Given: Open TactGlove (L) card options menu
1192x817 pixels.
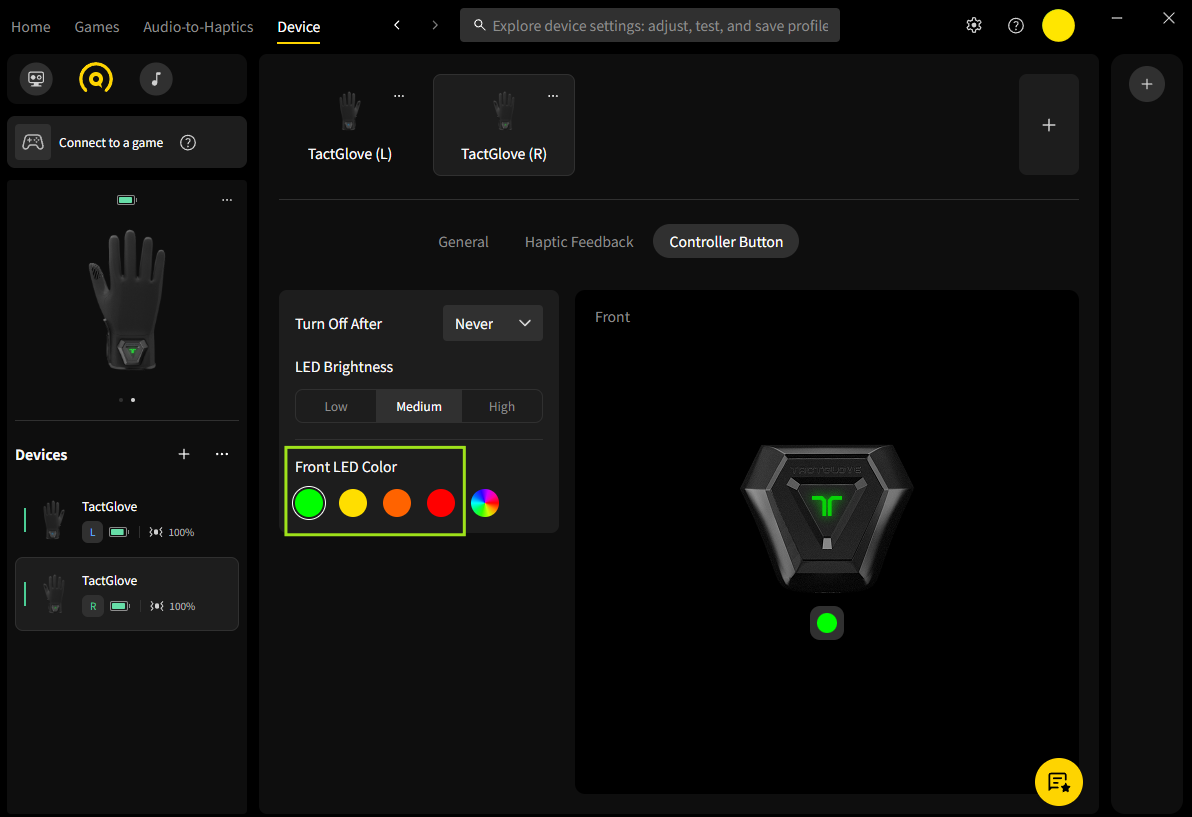Looking at the screenshot, I should coord(399,96).
